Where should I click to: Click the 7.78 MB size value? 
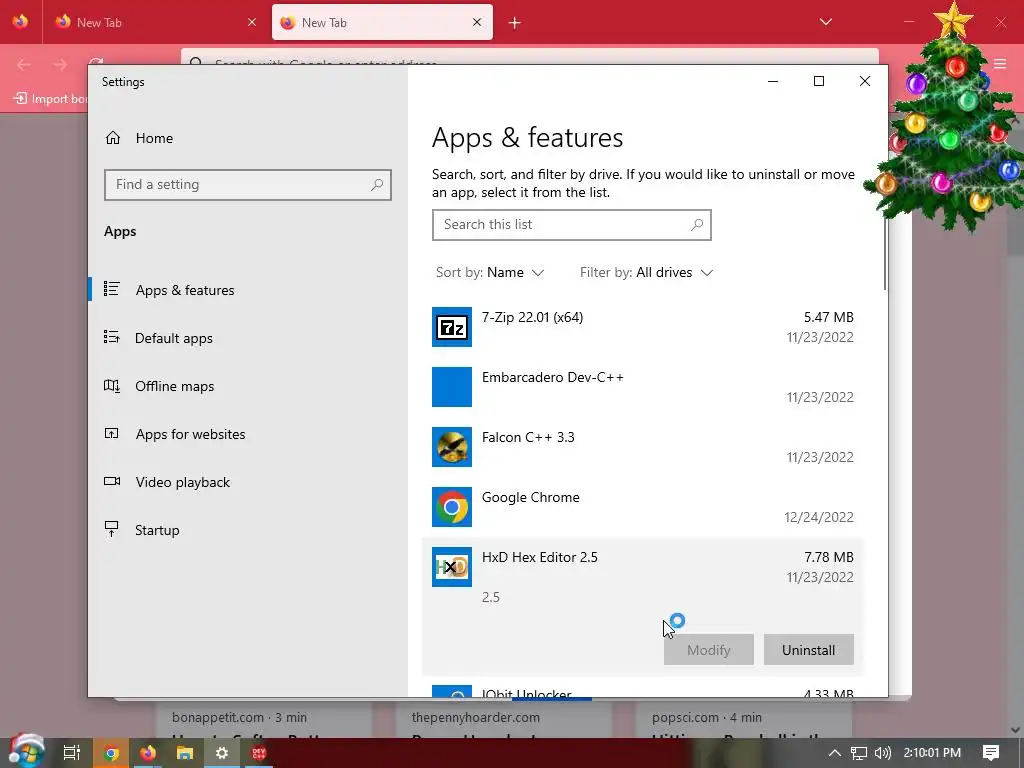(829, 557)
